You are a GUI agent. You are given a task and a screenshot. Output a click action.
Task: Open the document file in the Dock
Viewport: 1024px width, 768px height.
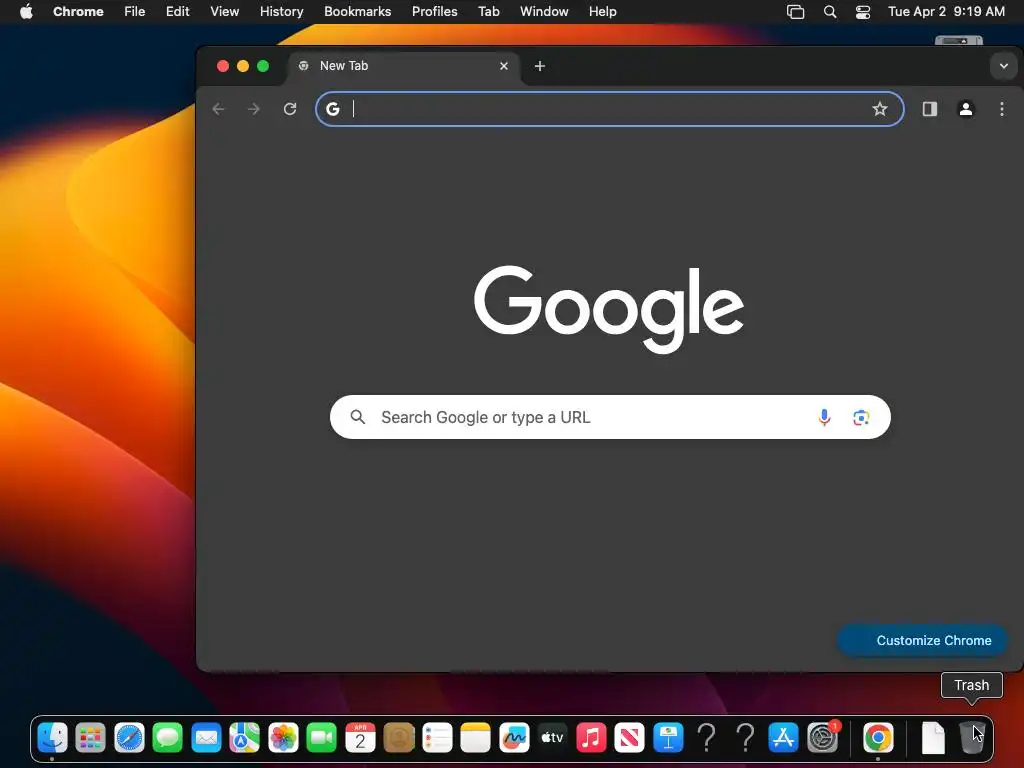click(933, 738)
